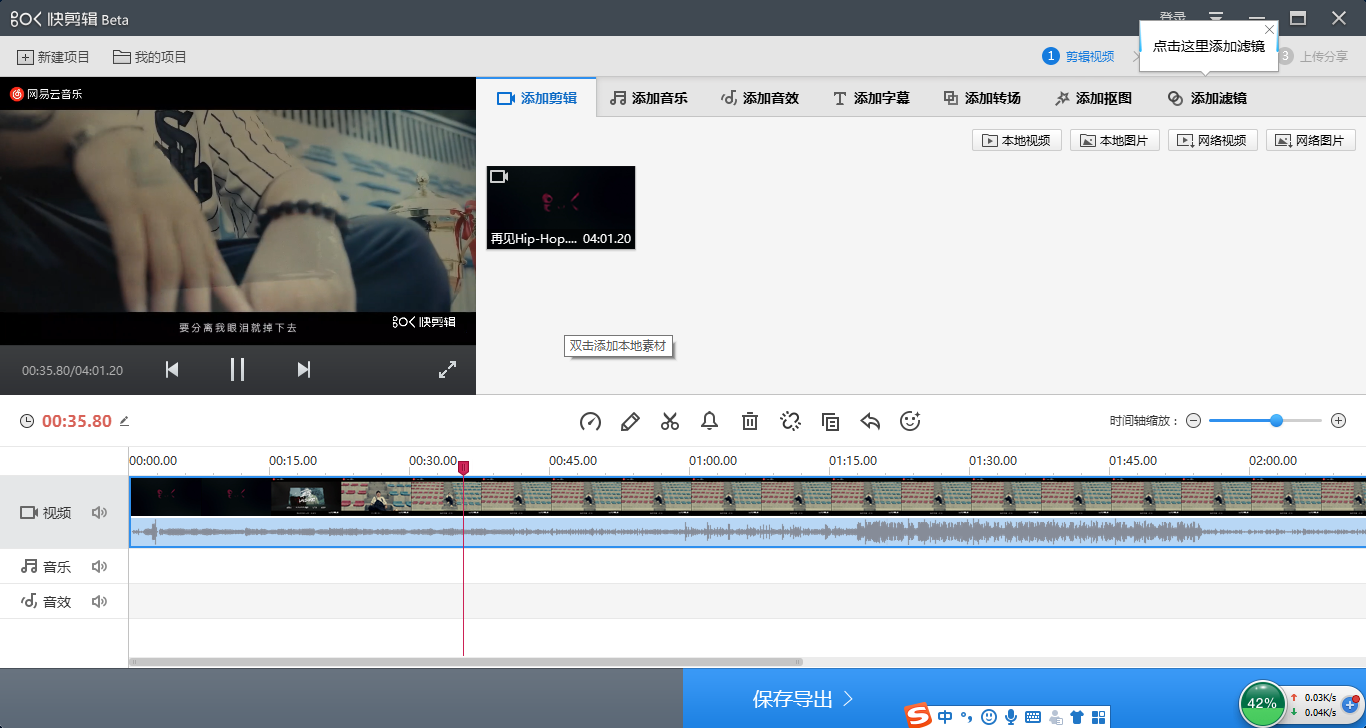Select the 剪辑视频 step

click(x=1078, y=57)
